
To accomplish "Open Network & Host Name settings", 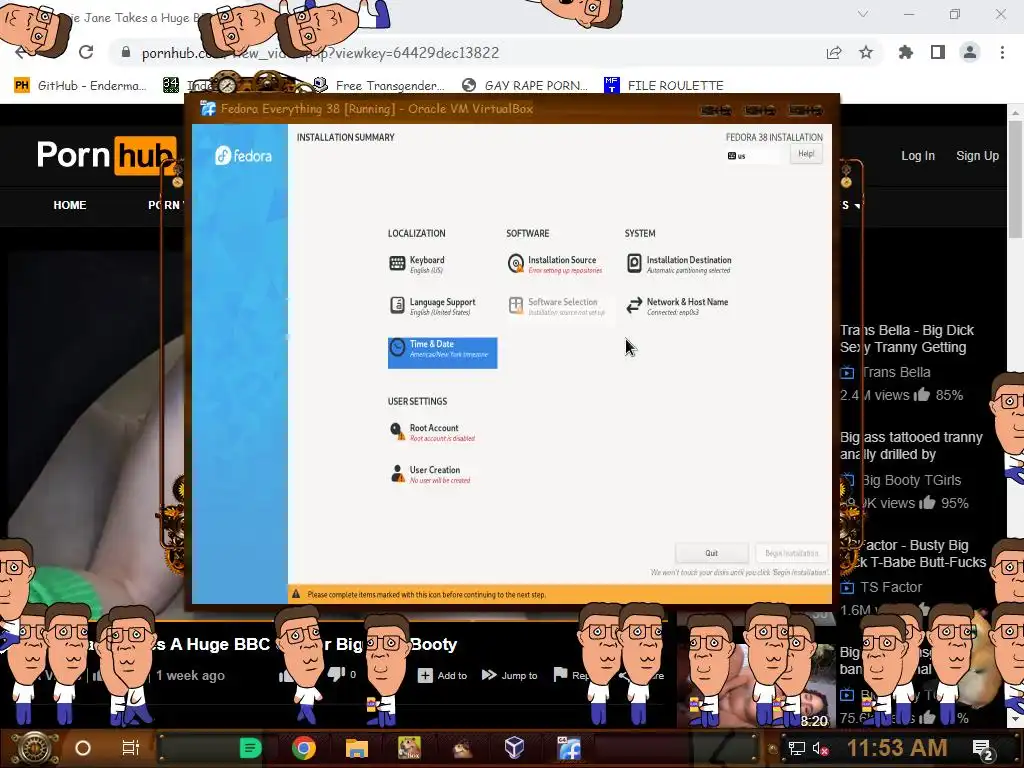I will [x=677, y=306].
